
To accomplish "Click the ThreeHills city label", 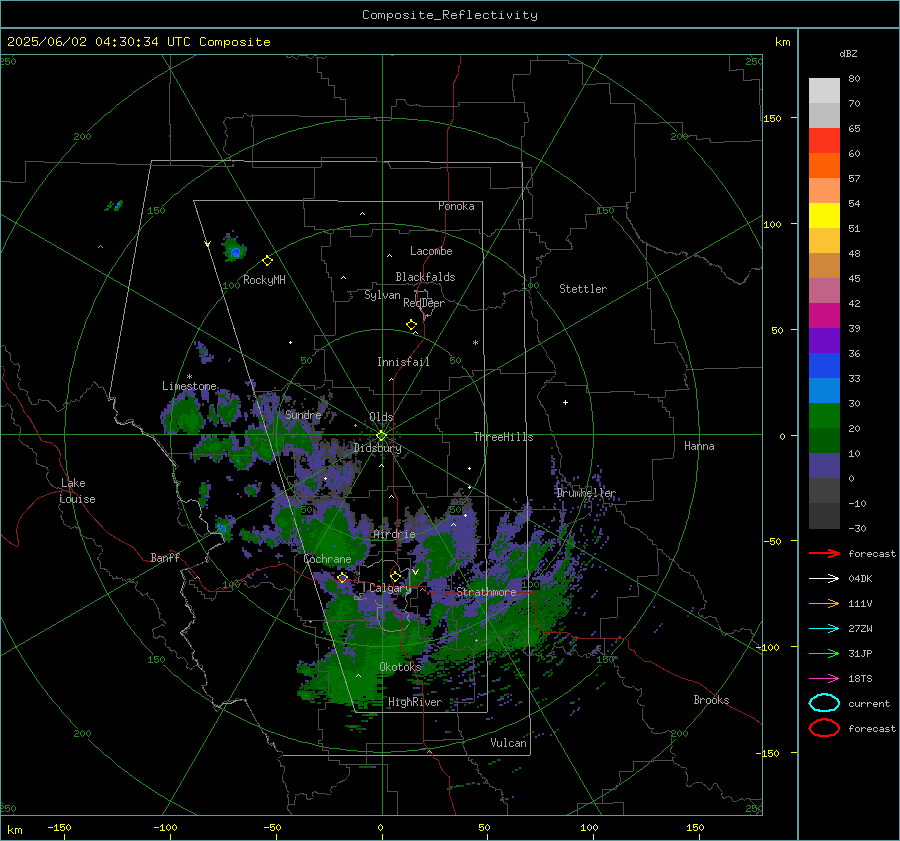I will click(x=503, y=437).
